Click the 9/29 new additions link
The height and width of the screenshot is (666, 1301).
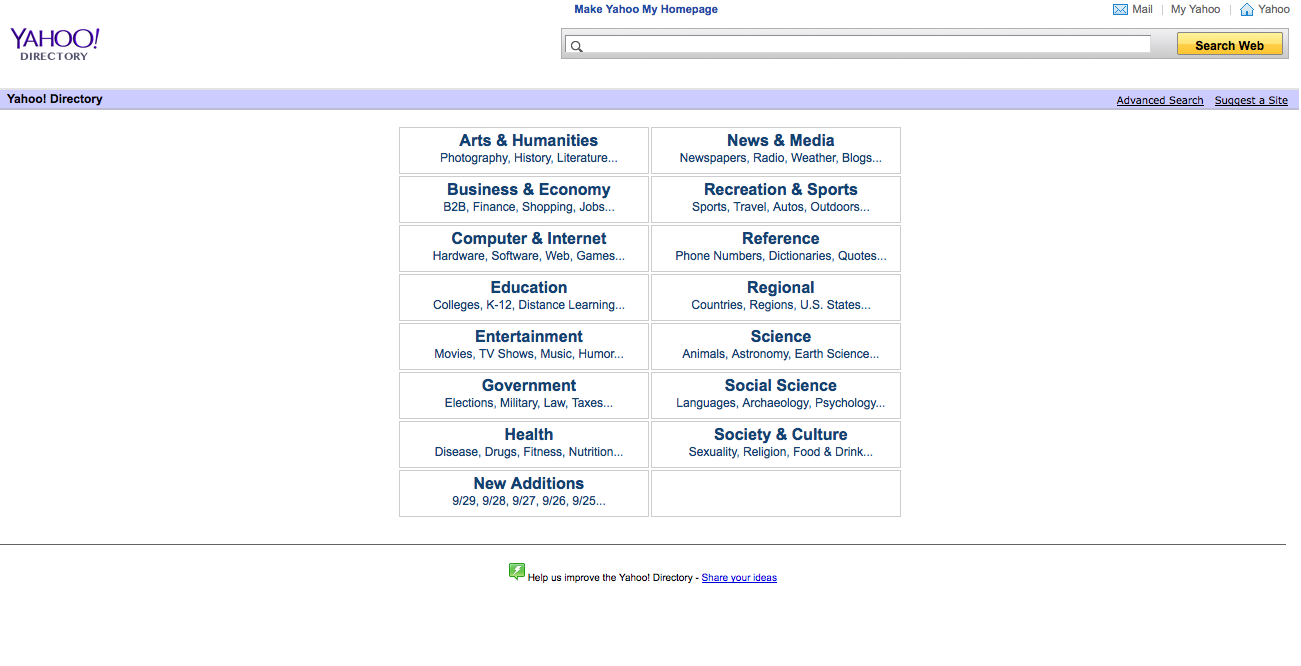click(x=464, y=501)
